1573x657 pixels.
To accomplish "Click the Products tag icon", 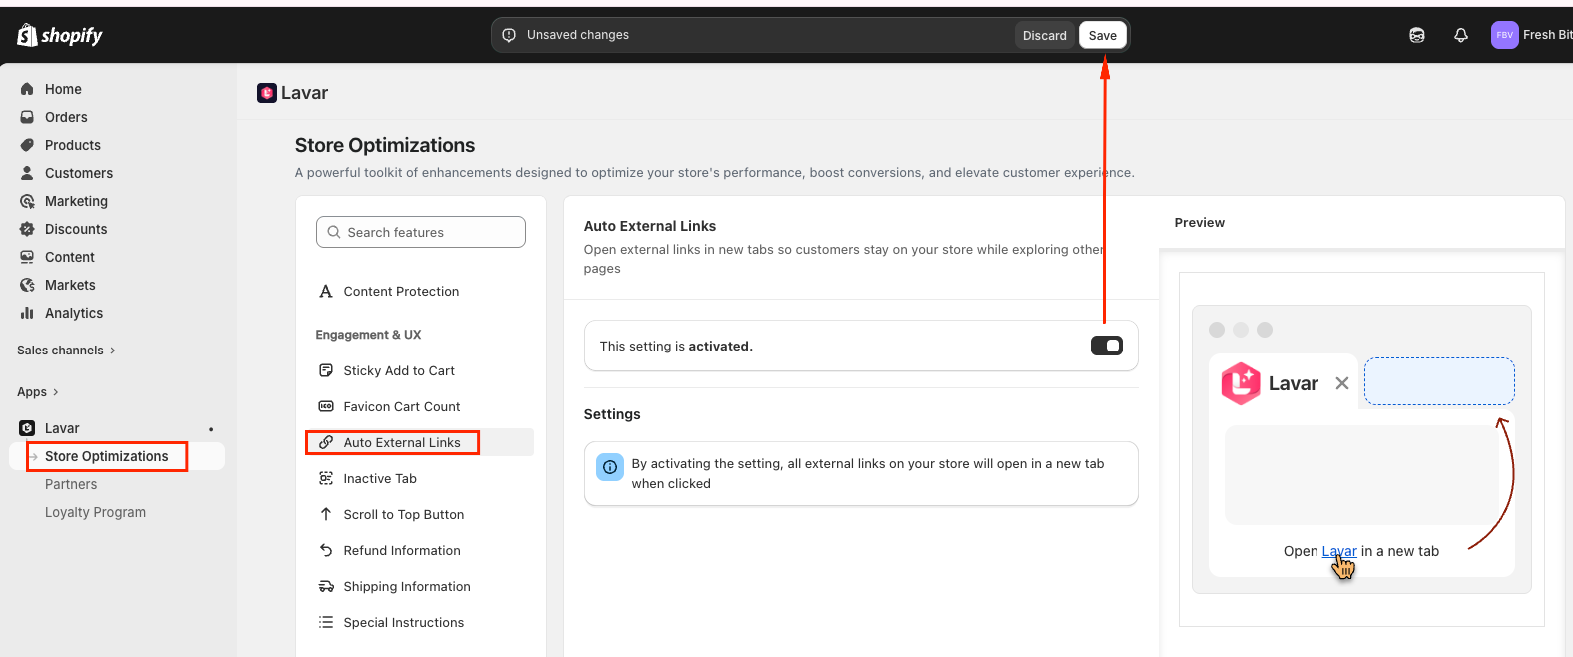I will [x=27, y=145].
